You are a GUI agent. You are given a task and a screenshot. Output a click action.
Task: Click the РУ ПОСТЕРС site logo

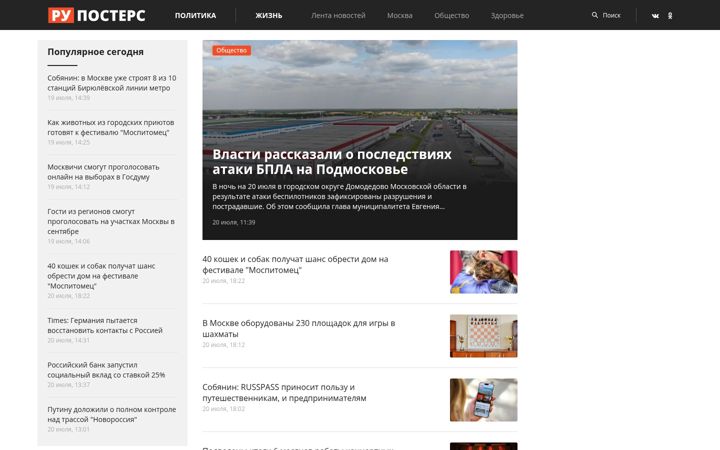(x=96, y=15)
